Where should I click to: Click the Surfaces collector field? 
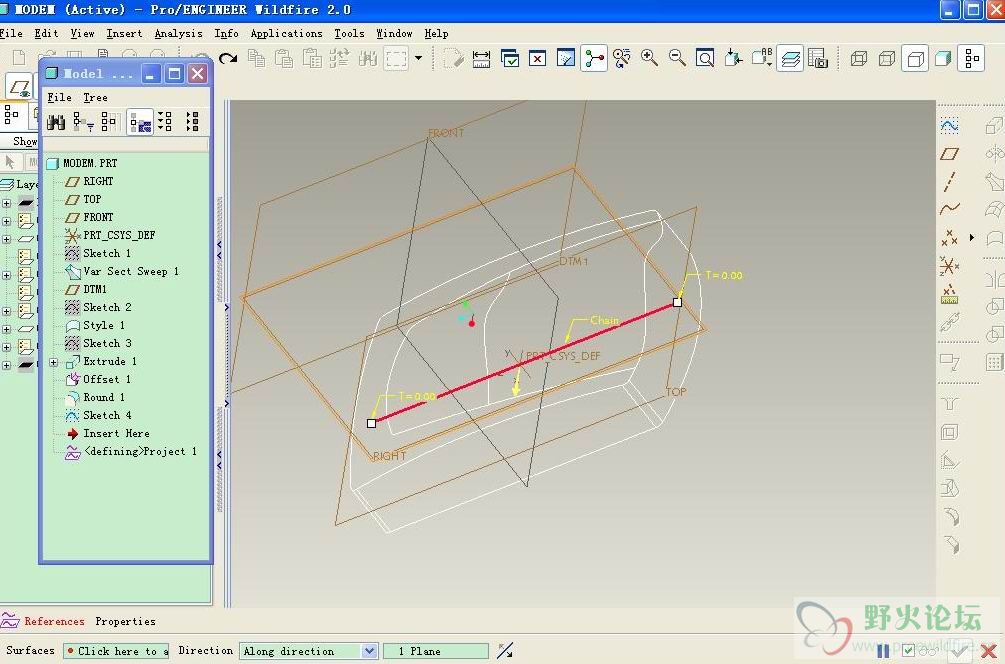(115, 651)
